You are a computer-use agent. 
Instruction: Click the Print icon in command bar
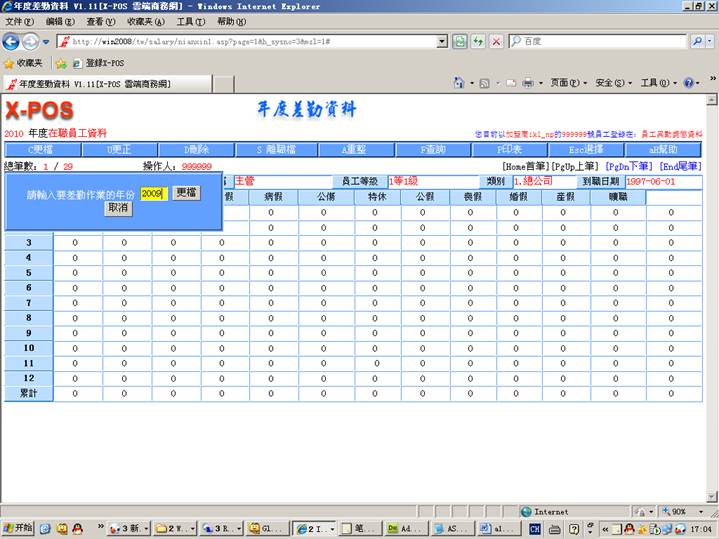(526, 83)
